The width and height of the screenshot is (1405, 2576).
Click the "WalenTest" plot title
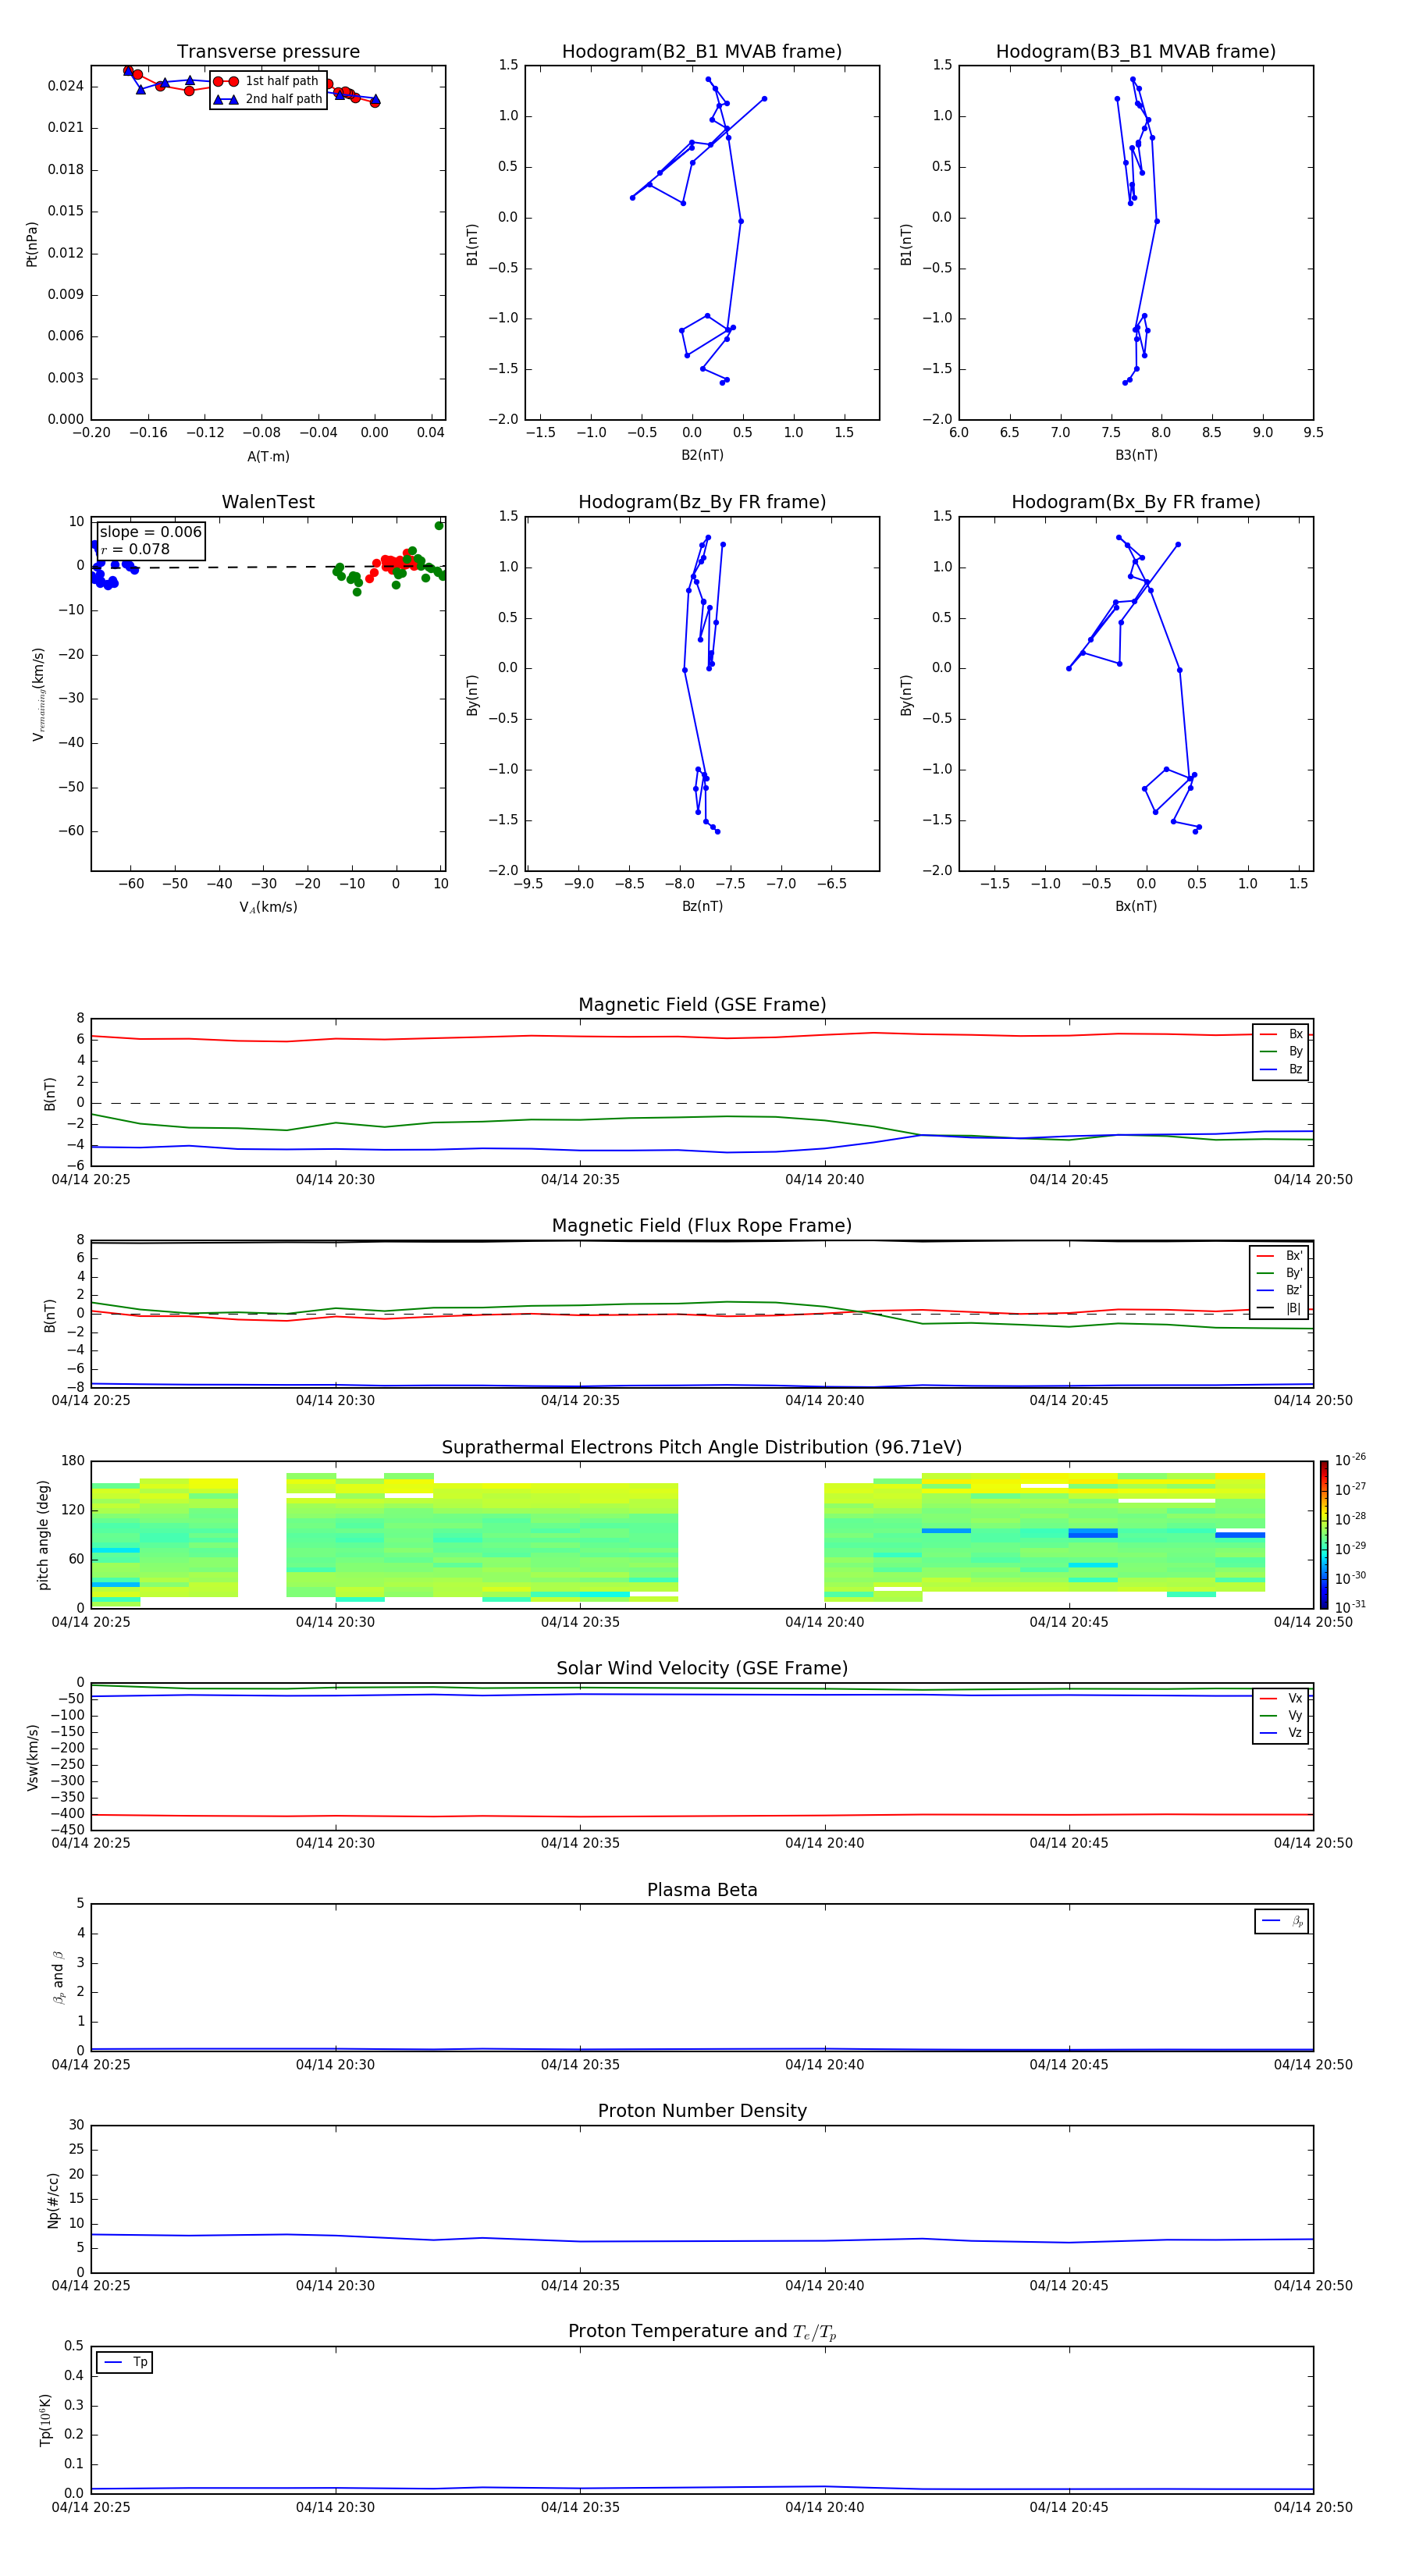268,502
